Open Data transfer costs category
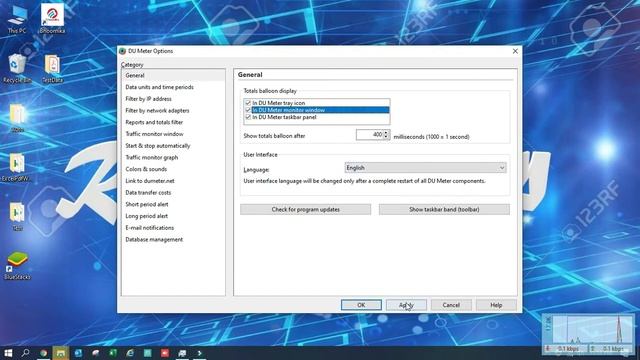 pos(173,193)
